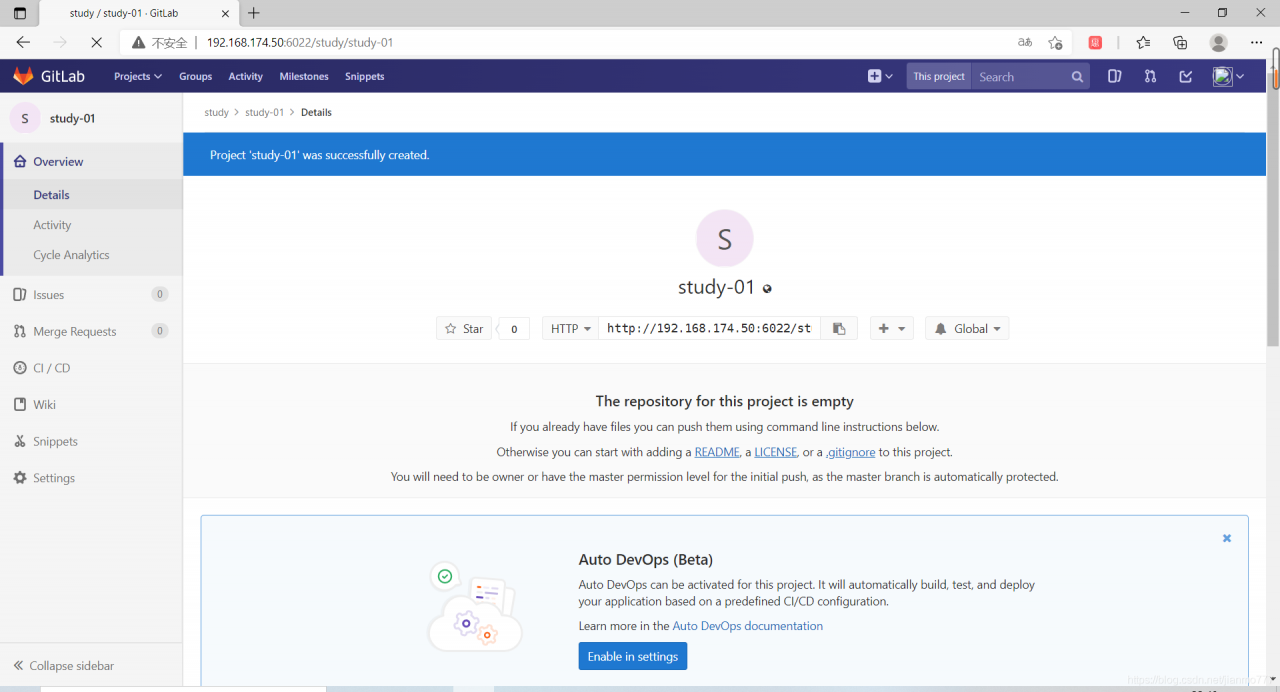
Task: Open the HTTP protocol dropdown
Action: click(570, 328)
